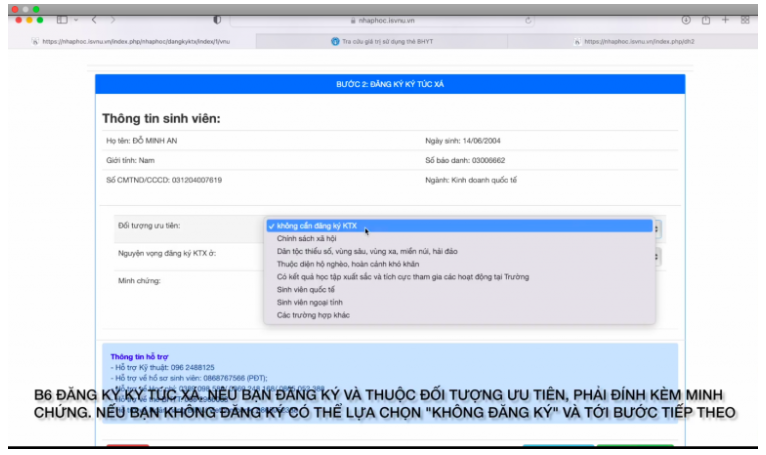
Task: Choose 'Có kết quả học tập xuất sắc' option
Action: point(459,277)
